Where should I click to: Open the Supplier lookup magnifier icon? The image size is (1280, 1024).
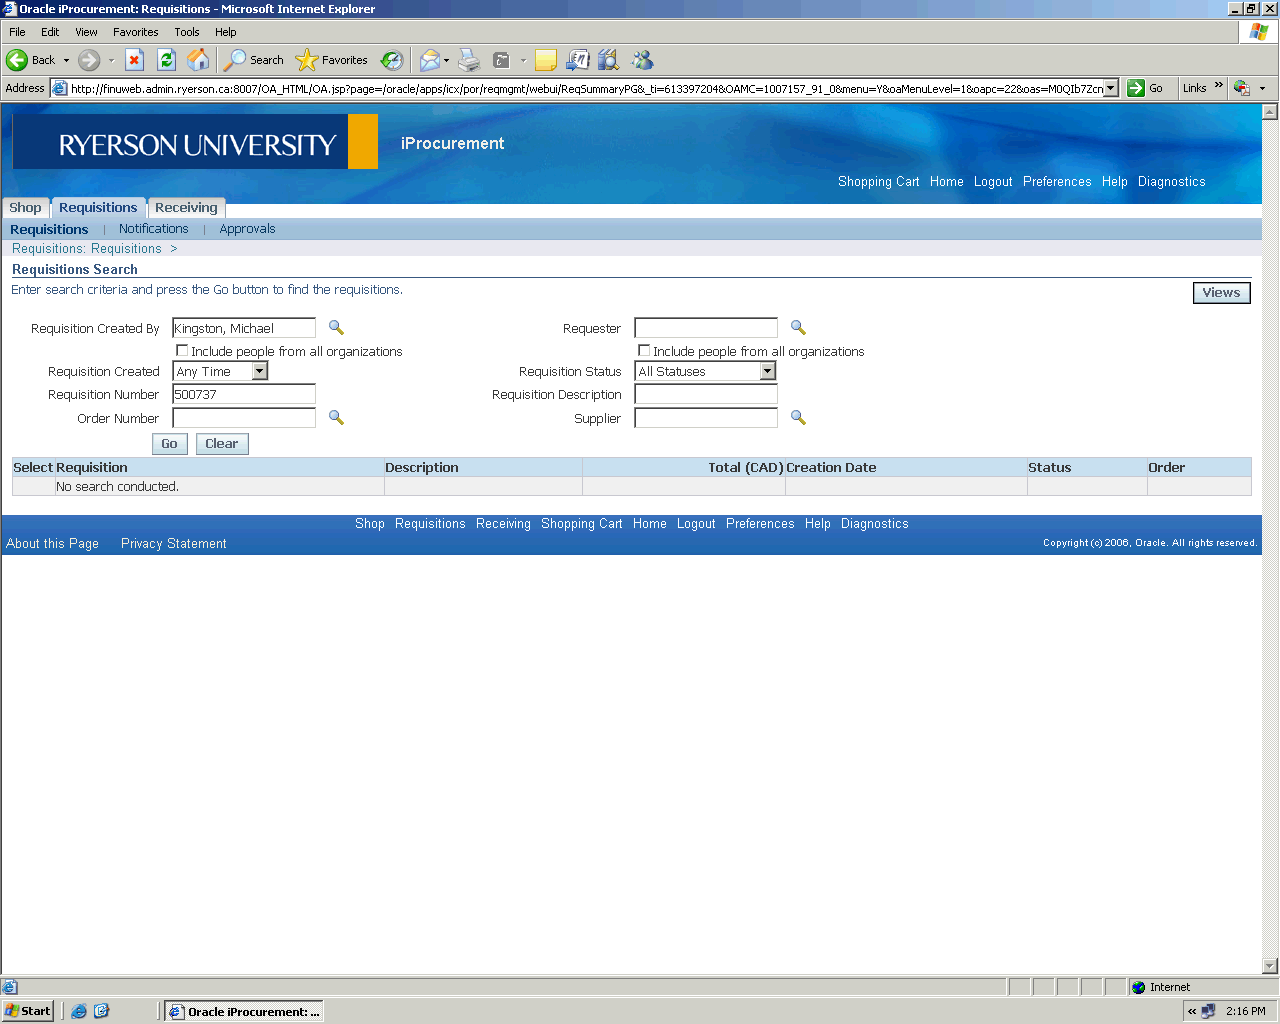pyautogui.click(x=798, y=418)
